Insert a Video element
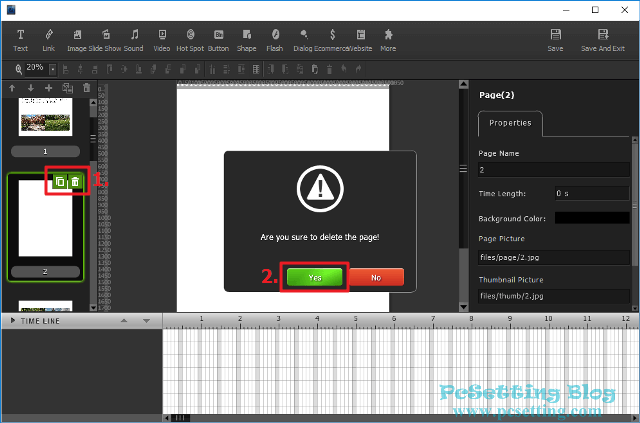640x423 pixels. tap(161, 39)
